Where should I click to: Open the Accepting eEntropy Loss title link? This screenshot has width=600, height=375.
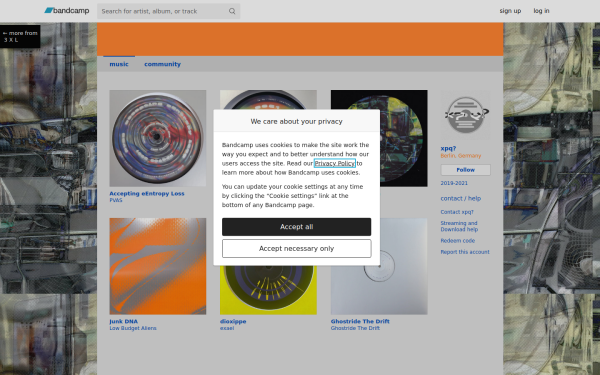click(x=147, y=194)
